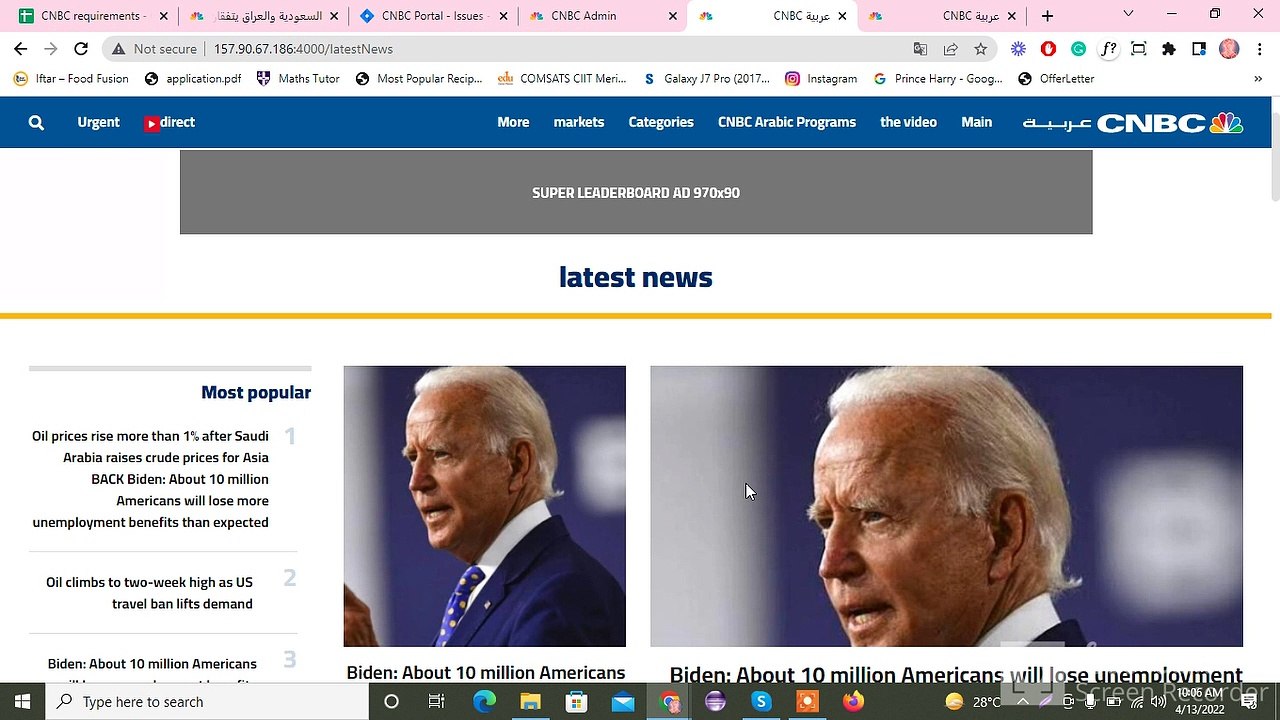
Task: Open Skype from the taskbar
Action: pos(761,702)
